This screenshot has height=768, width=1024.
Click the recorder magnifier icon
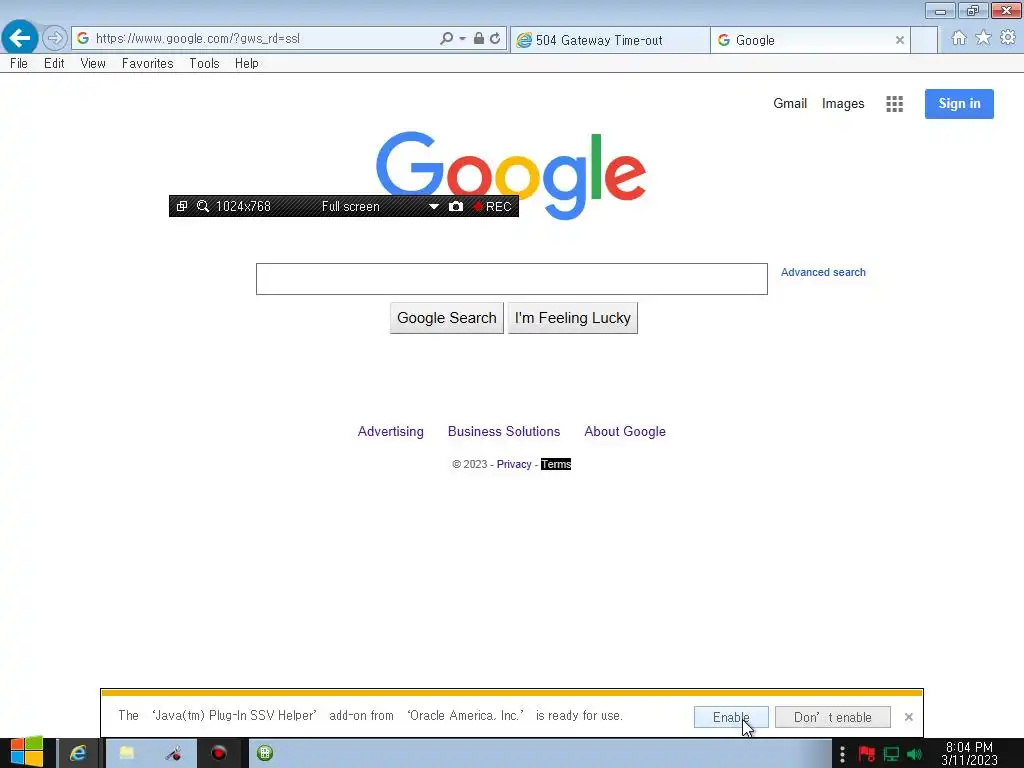203,206
